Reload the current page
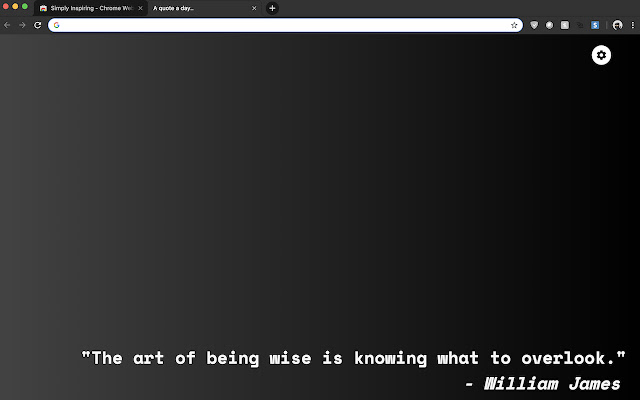 38,25
